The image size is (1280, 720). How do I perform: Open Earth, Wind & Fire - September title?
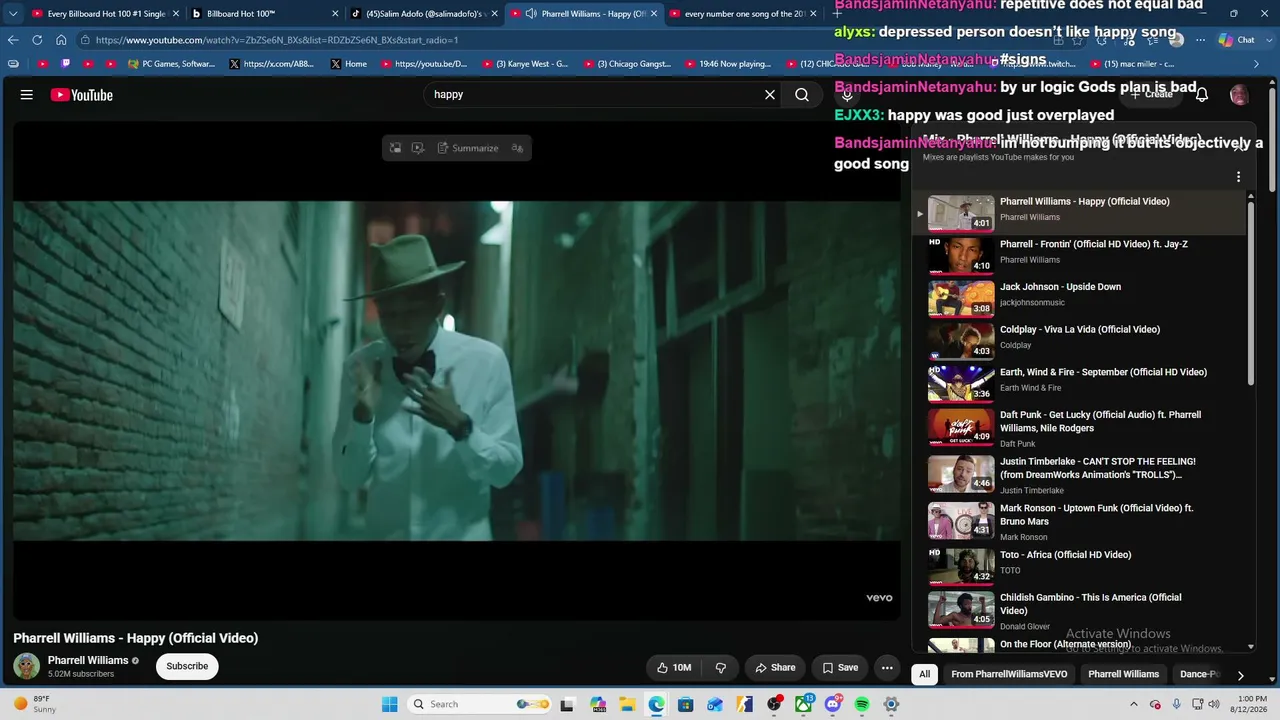(1103, 372)
